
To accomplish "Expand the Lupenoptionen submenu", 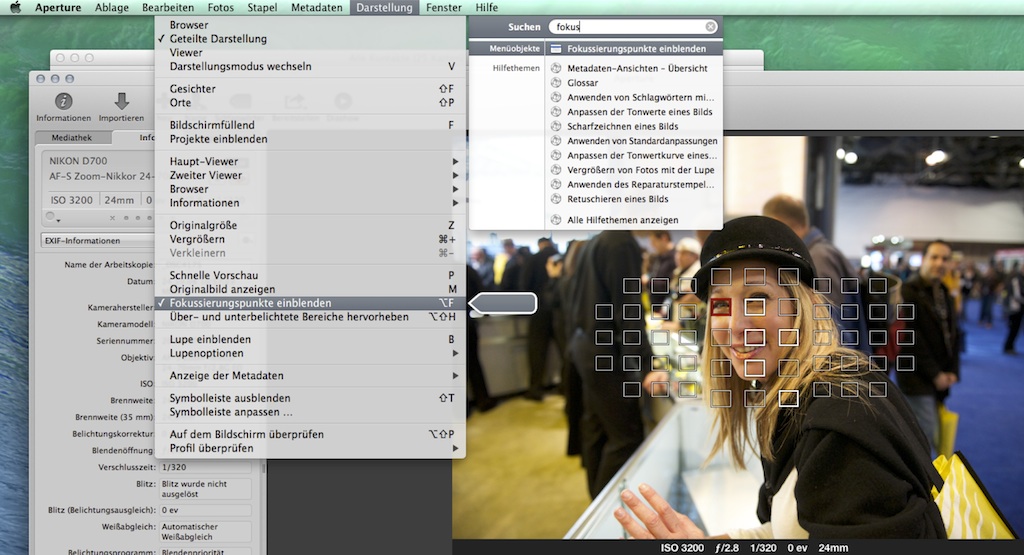I will 310,353.
